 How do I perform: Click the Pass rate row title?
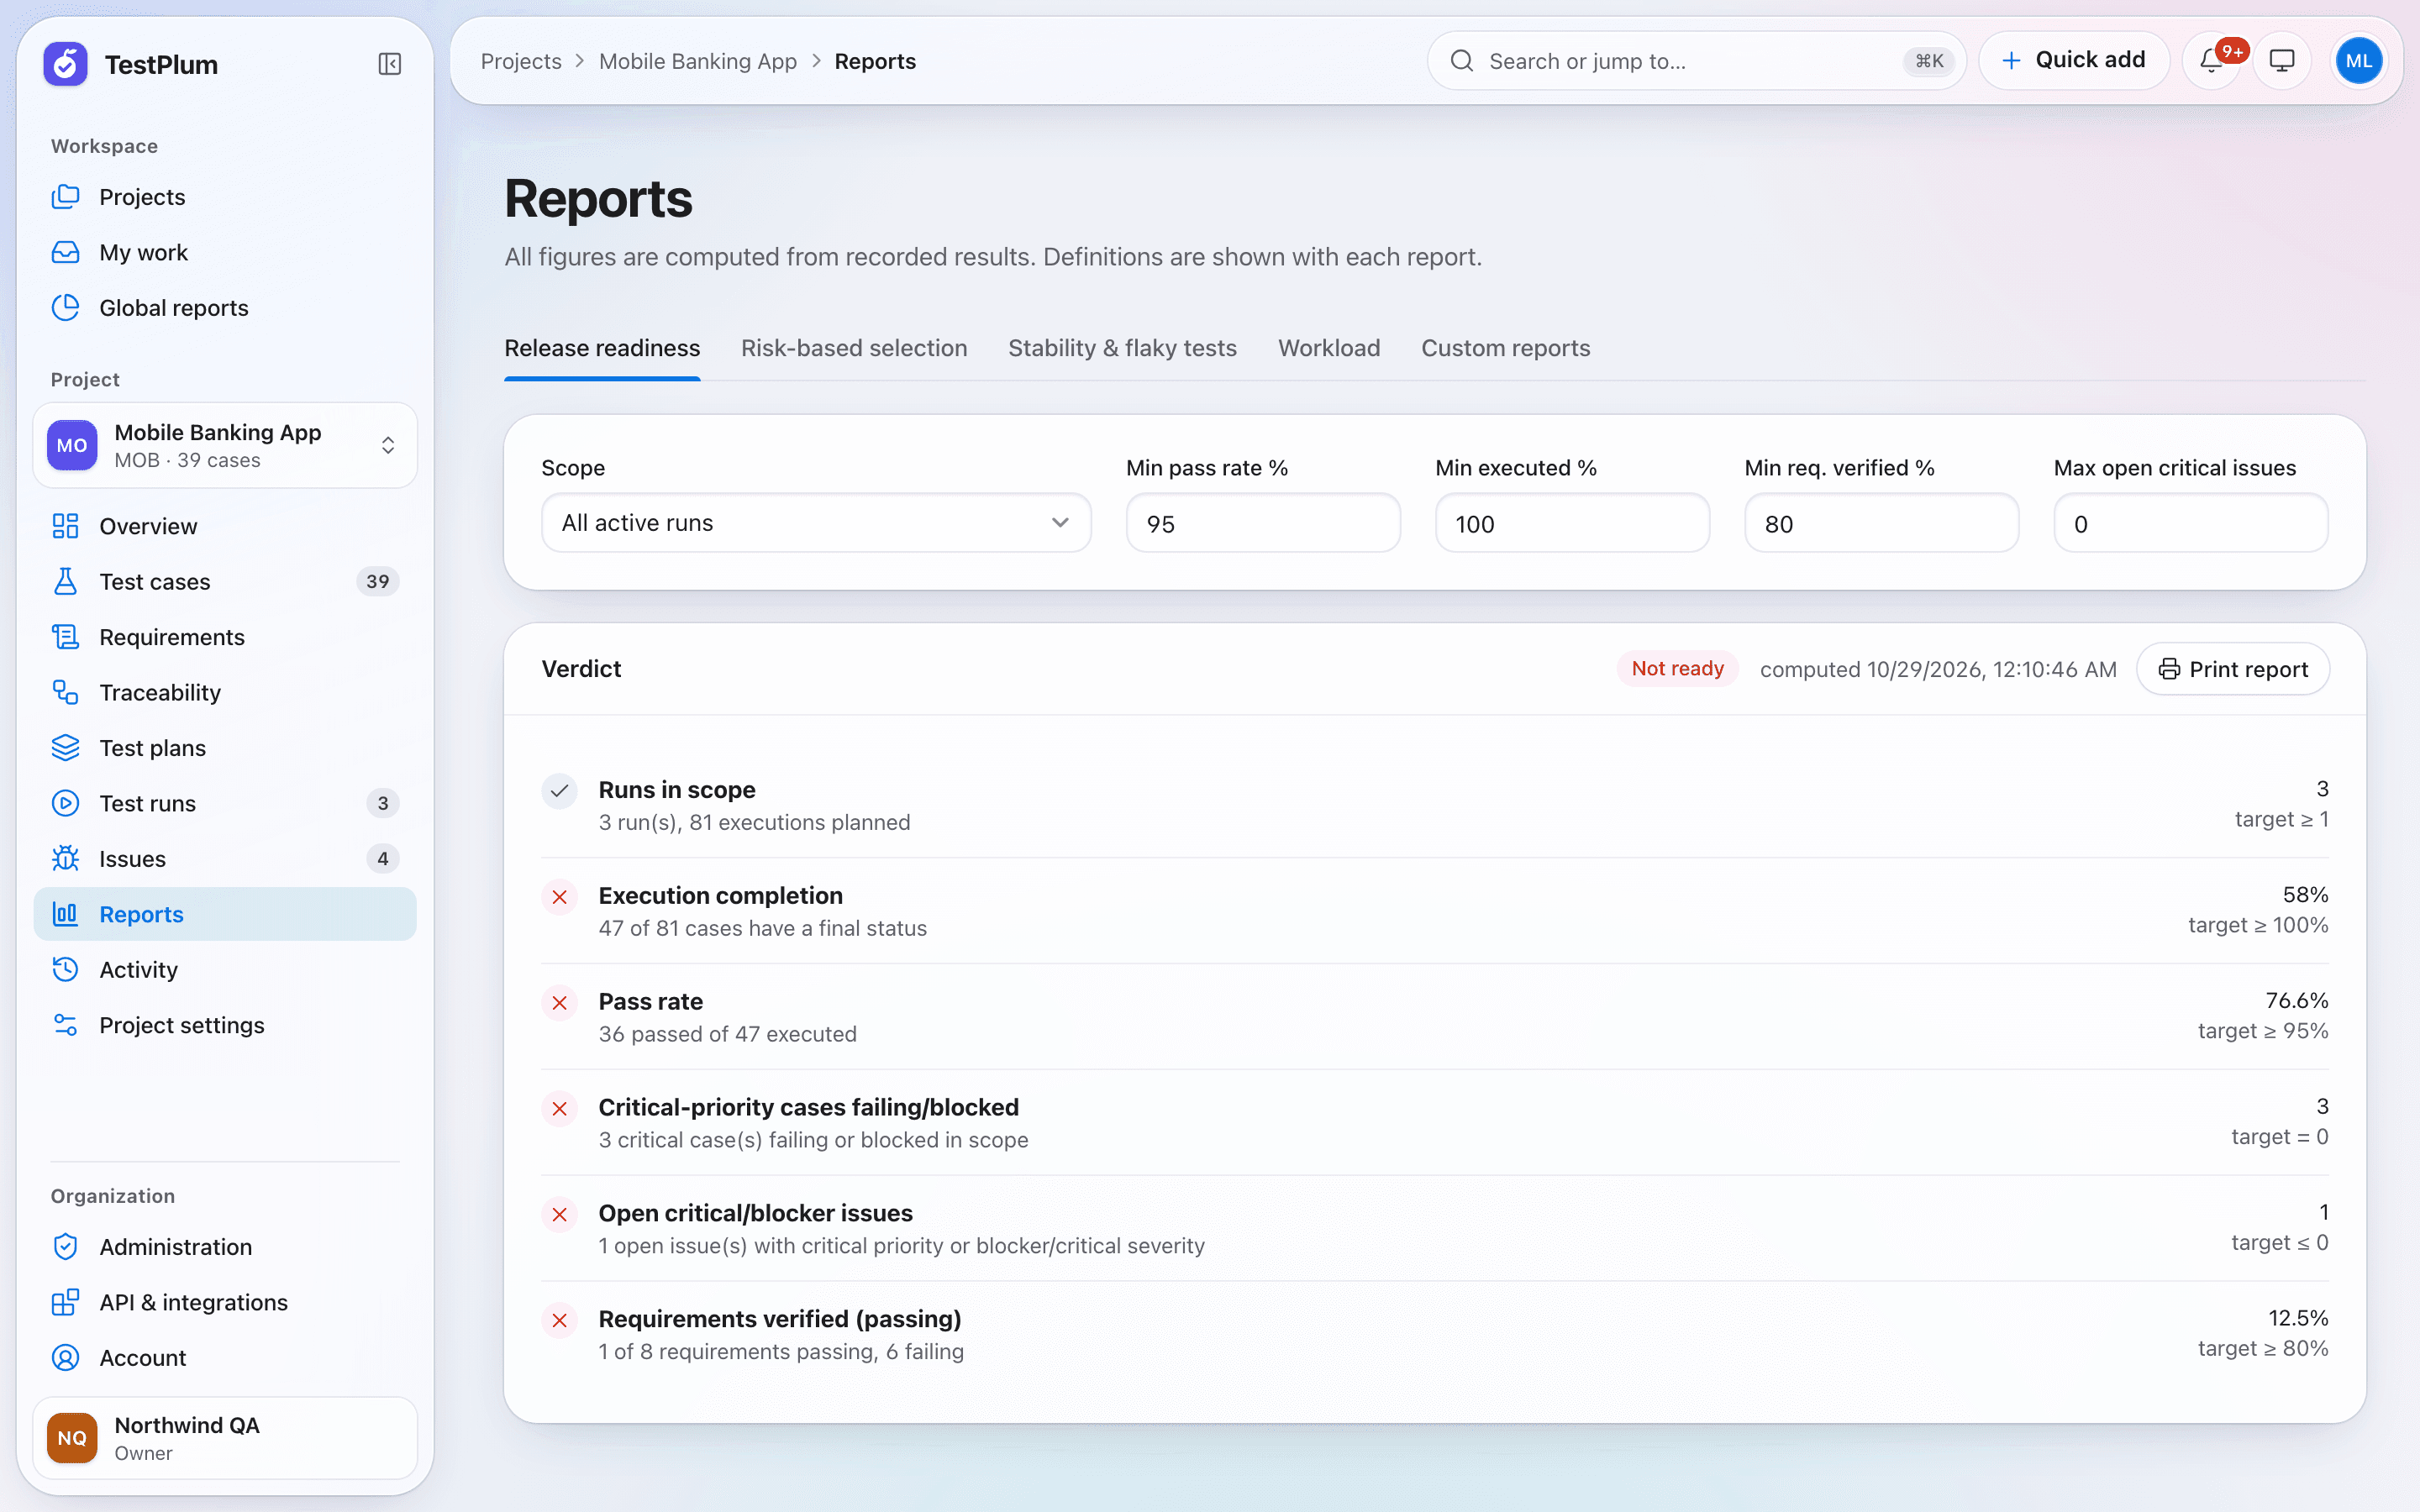click(650, 1001)
